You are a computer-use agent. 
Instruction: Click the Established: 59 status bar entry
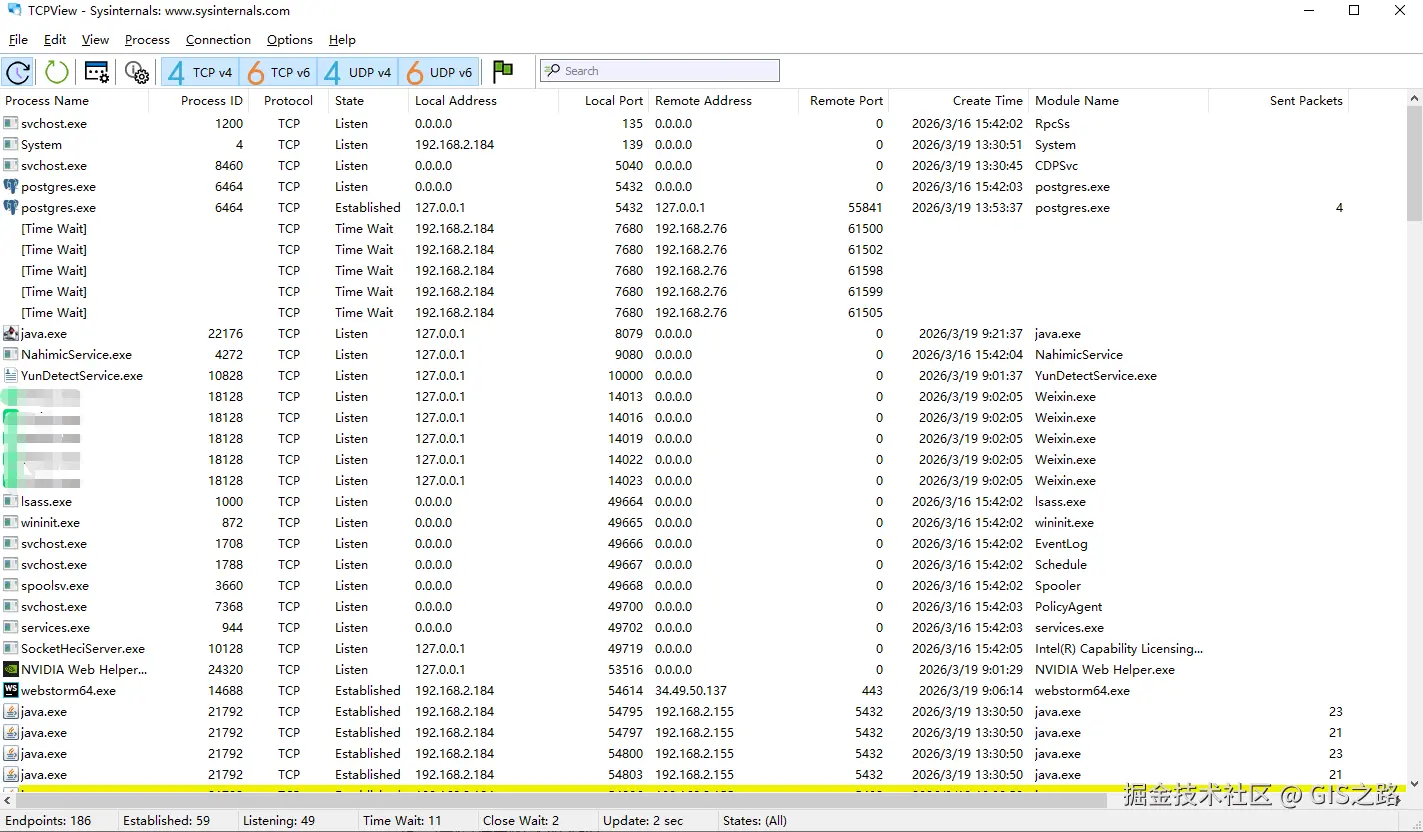tap(166, 821)
